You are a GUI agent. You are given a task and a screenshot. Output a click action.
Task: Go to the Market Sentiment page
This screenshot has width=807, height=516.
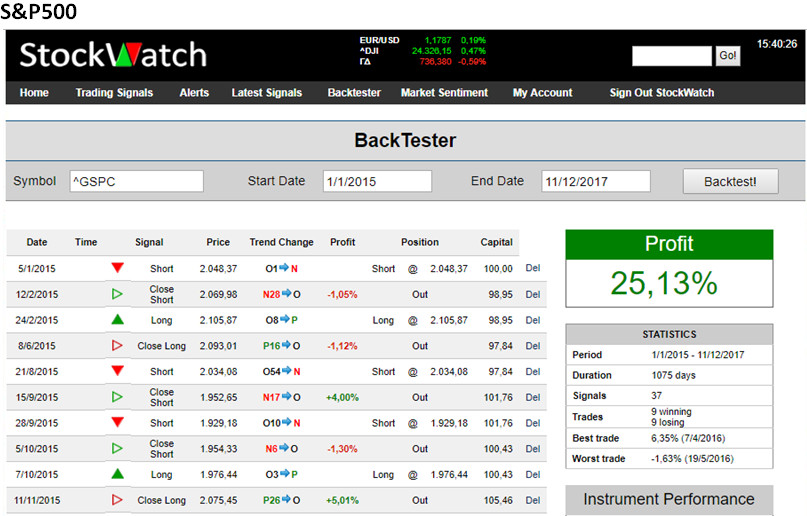(444, 93)
